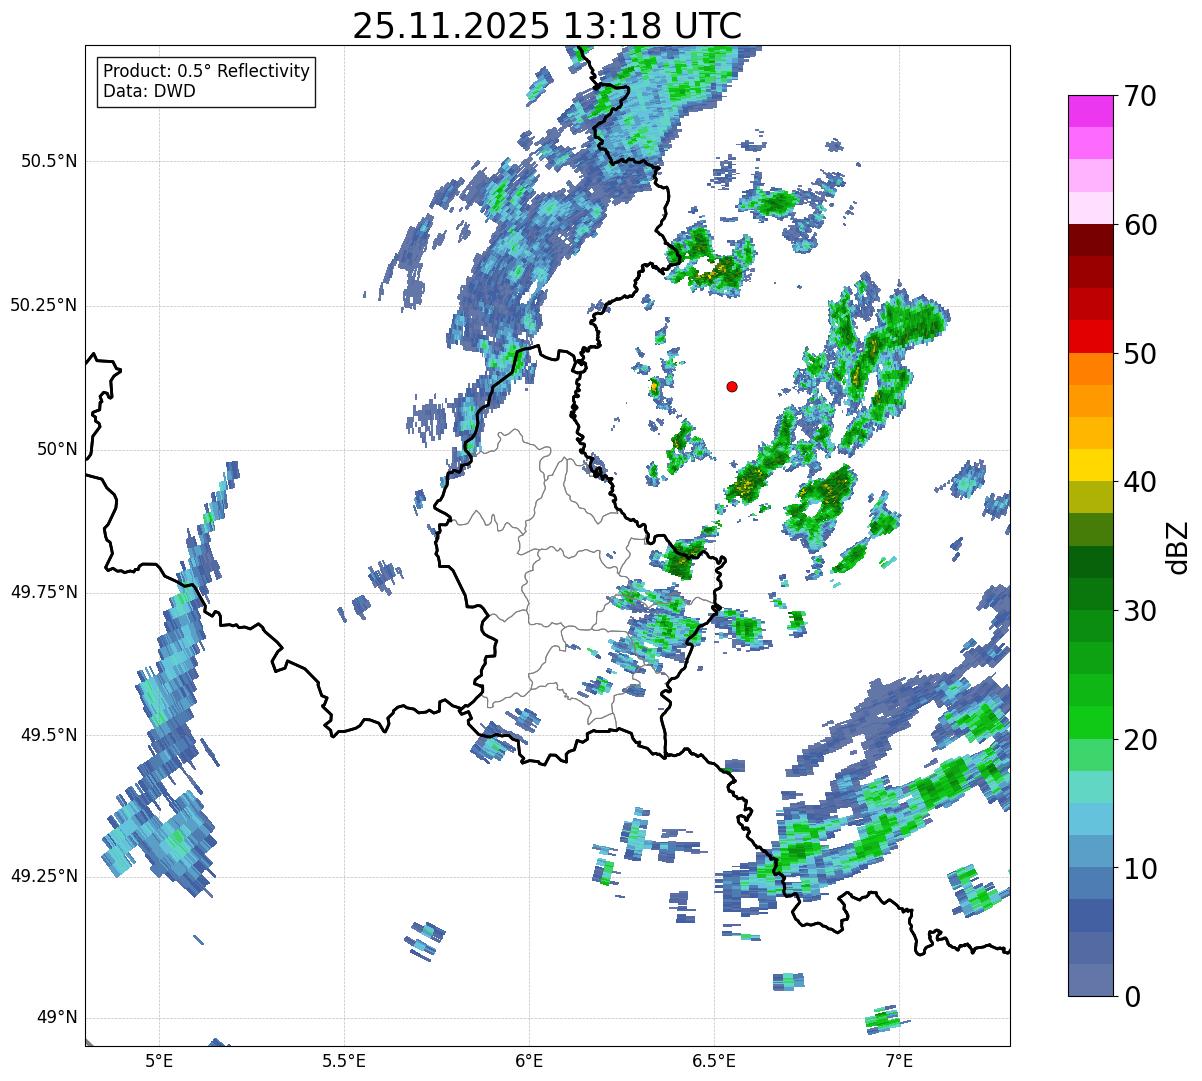The width and height of the screenshot is (1202, 1081).
Task: Click the bright green colorbar swatch above 20
Action: click(x=1090, y=723)
